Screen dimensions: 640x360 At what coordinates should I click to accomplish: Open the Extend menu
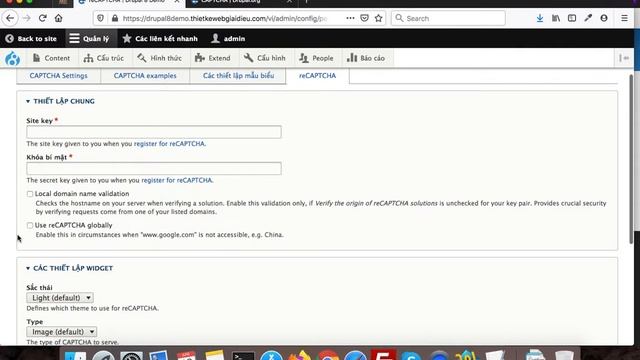click(213, 58)
